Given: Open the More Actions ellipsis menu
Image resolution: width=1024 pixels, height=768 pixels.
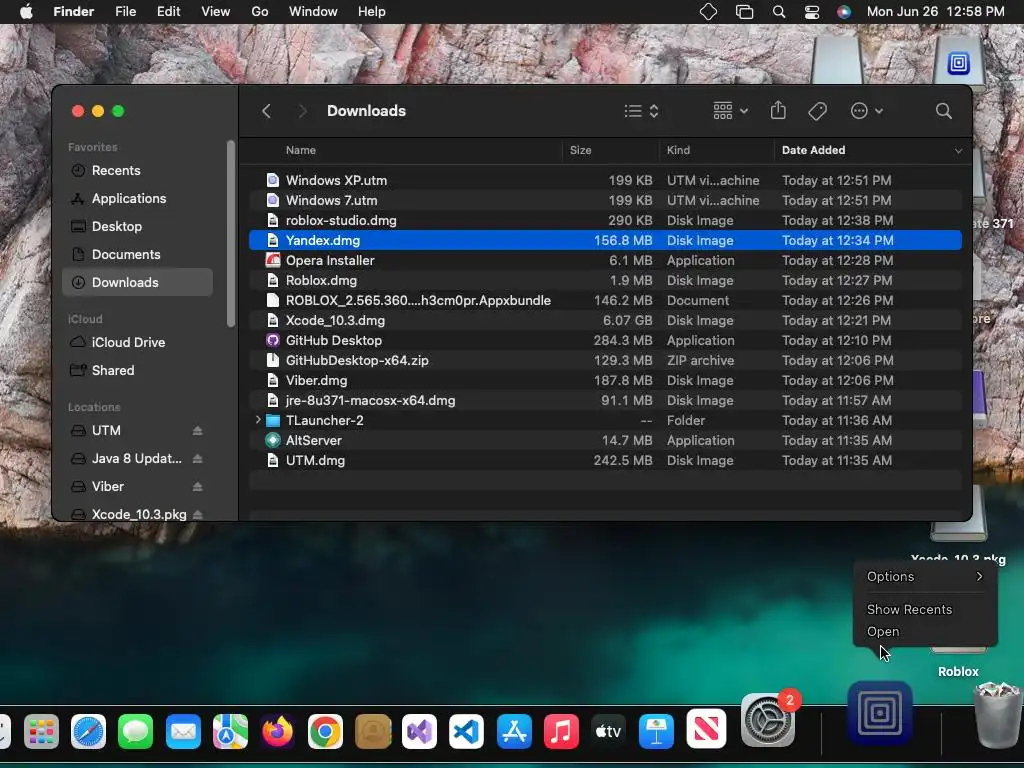Looking at the screenshot, I should click(867, 111).
